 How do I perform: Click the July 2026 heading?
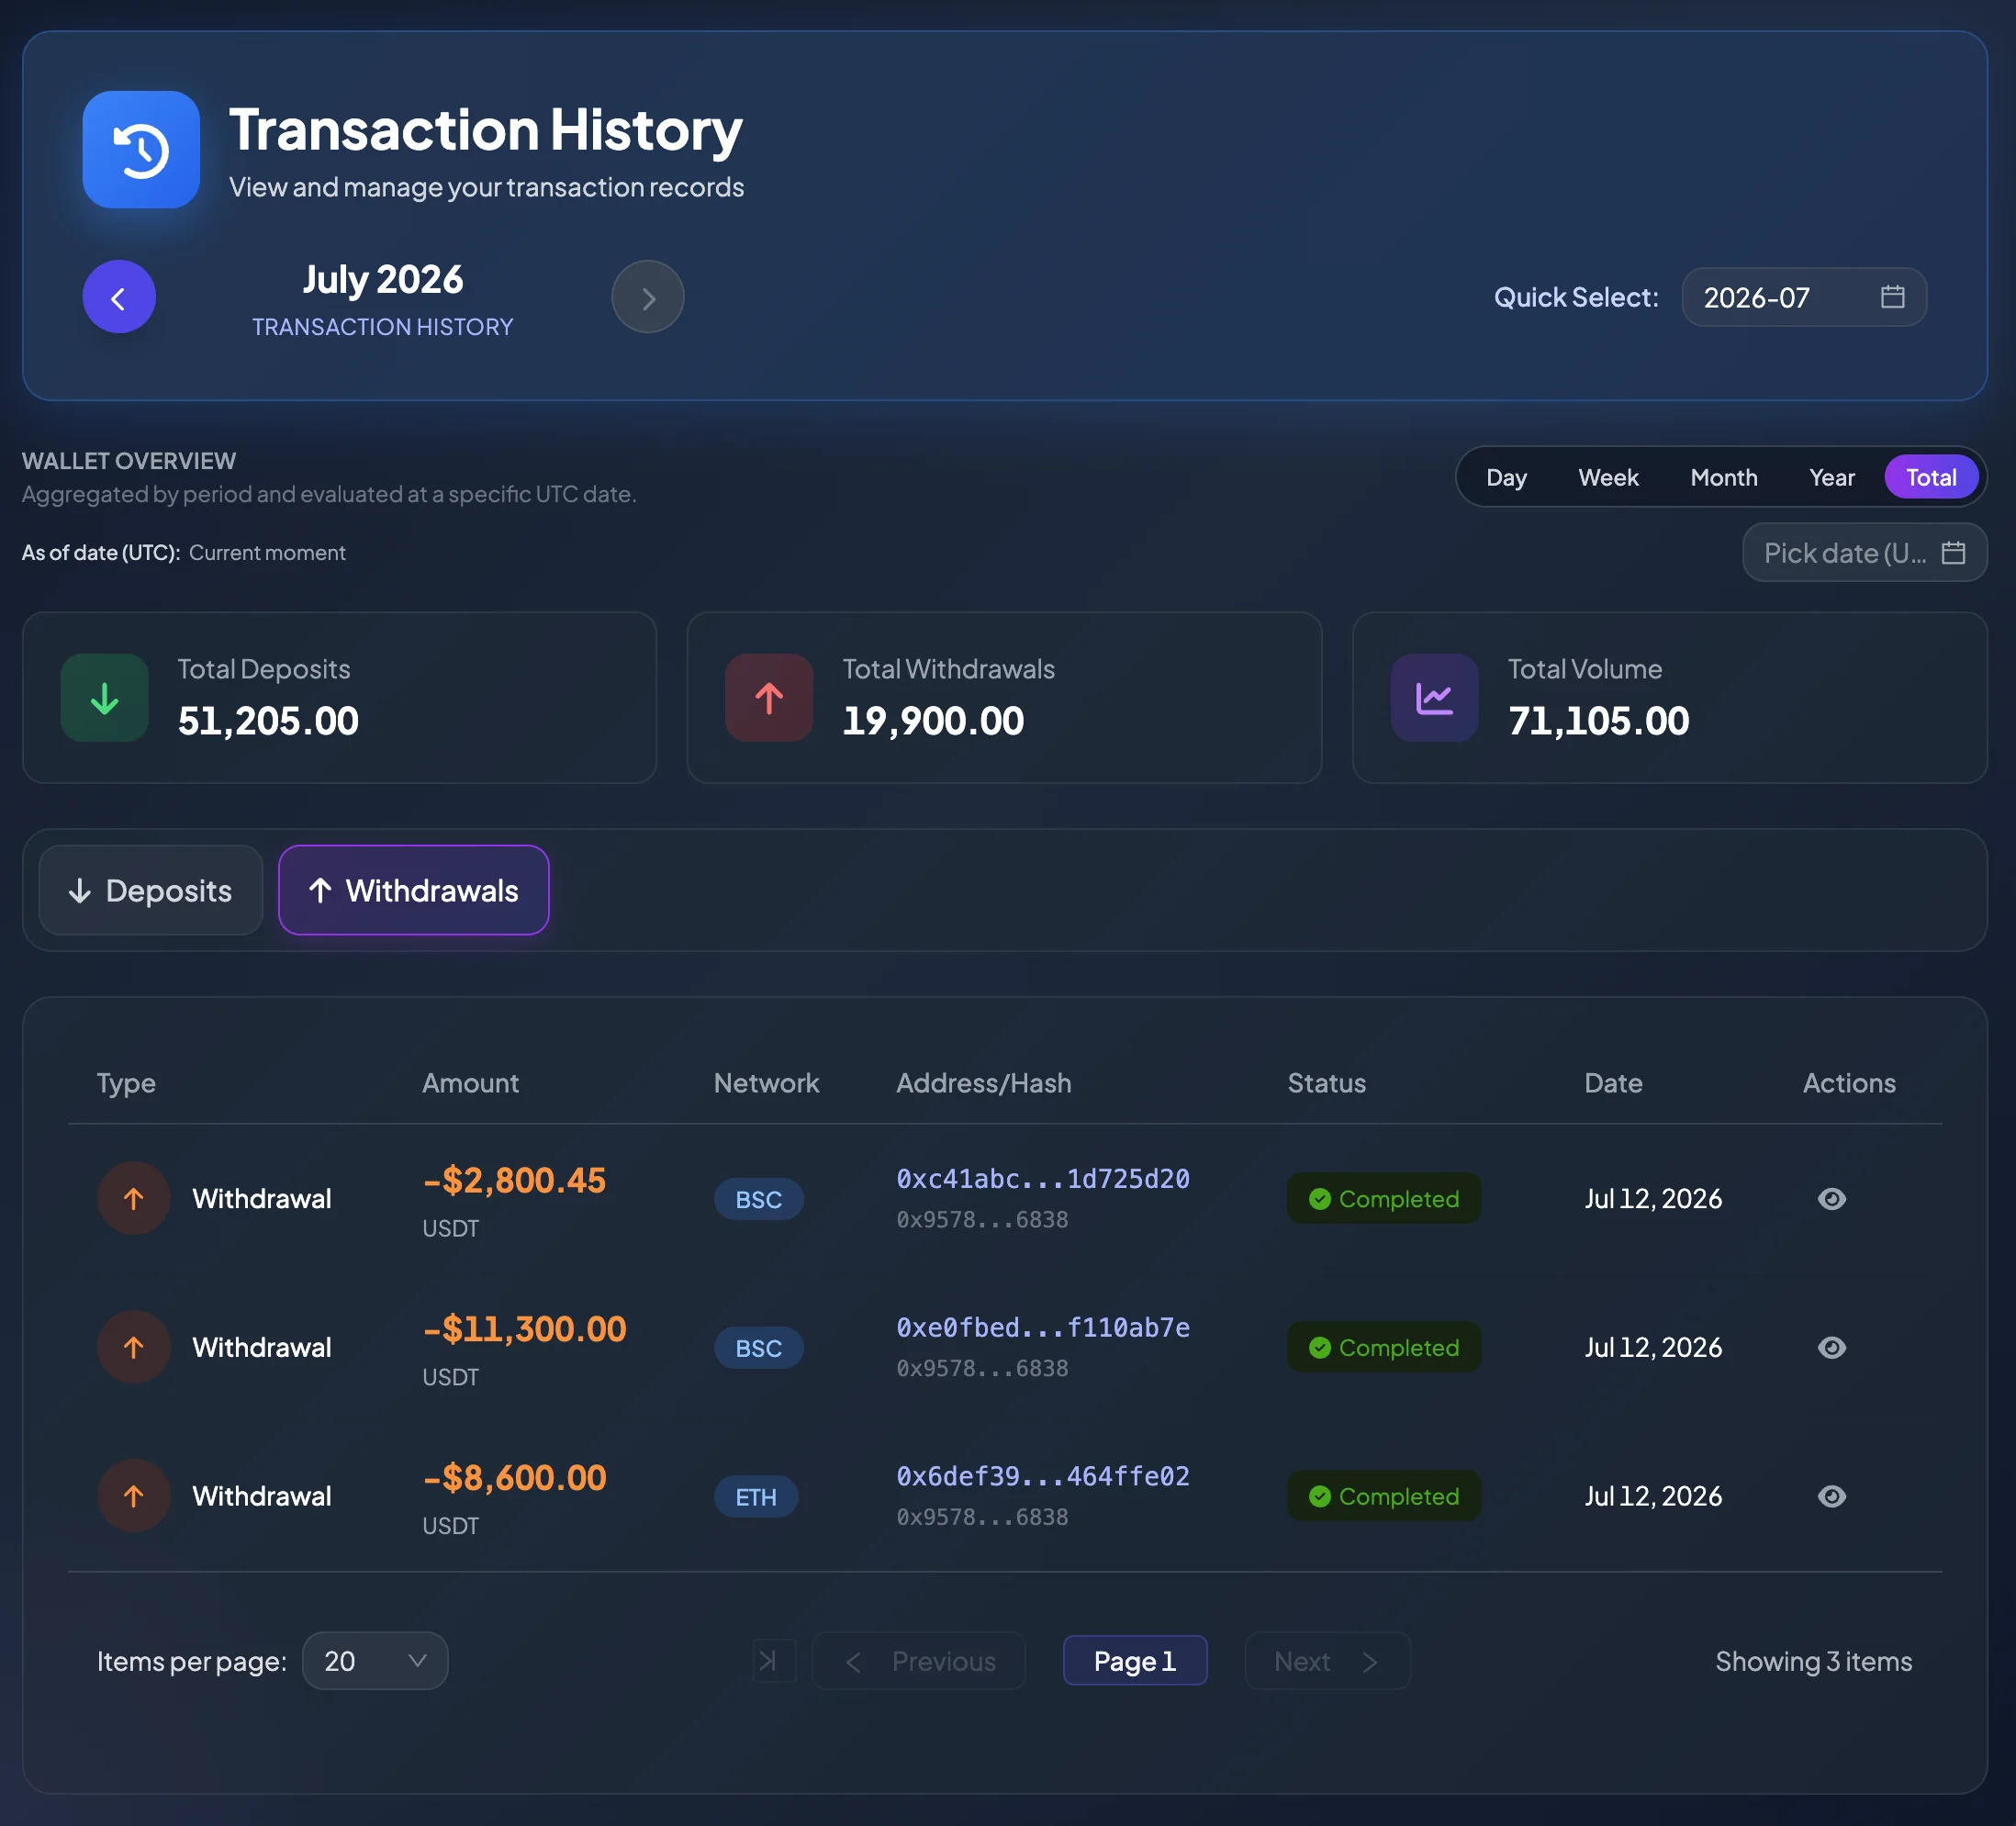pos(383,280)
